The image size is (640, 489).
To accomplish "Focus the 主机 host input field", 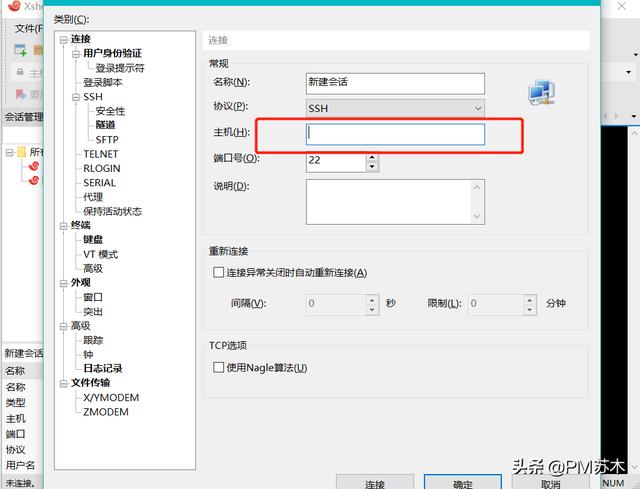I will [x=395, y=134].
